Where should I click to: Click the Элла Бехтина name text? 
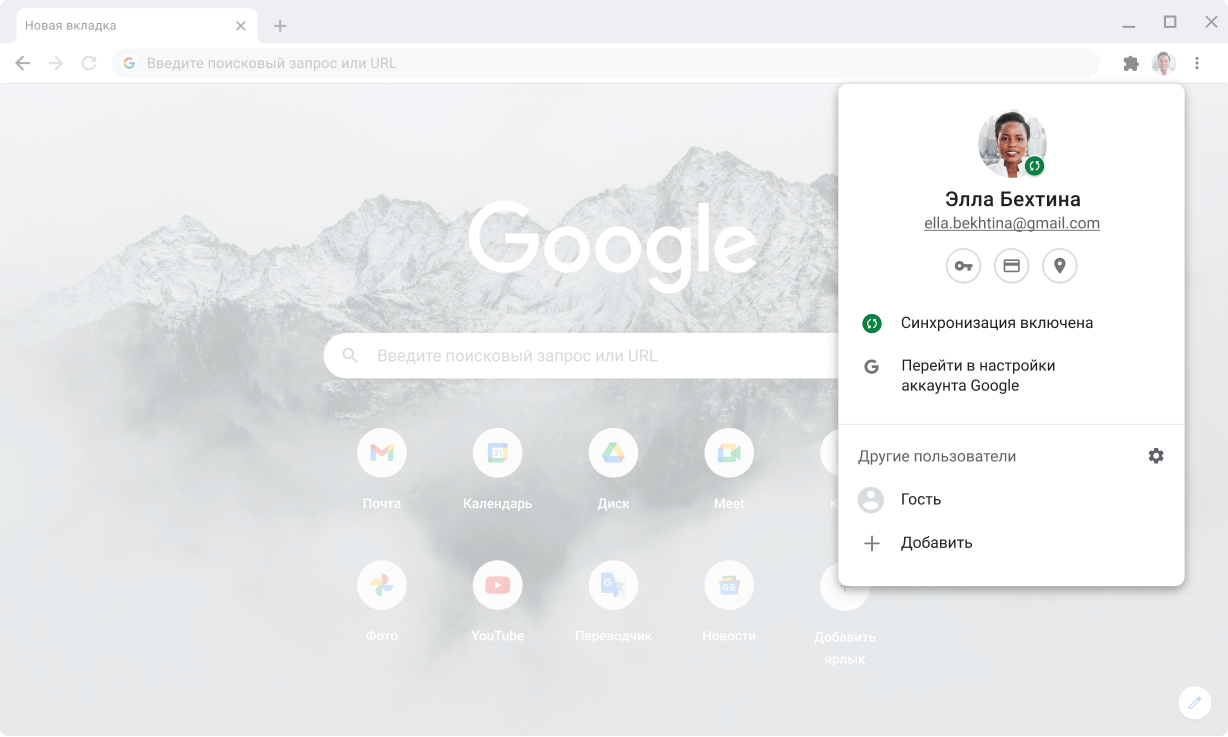(x=1012, y=199)
